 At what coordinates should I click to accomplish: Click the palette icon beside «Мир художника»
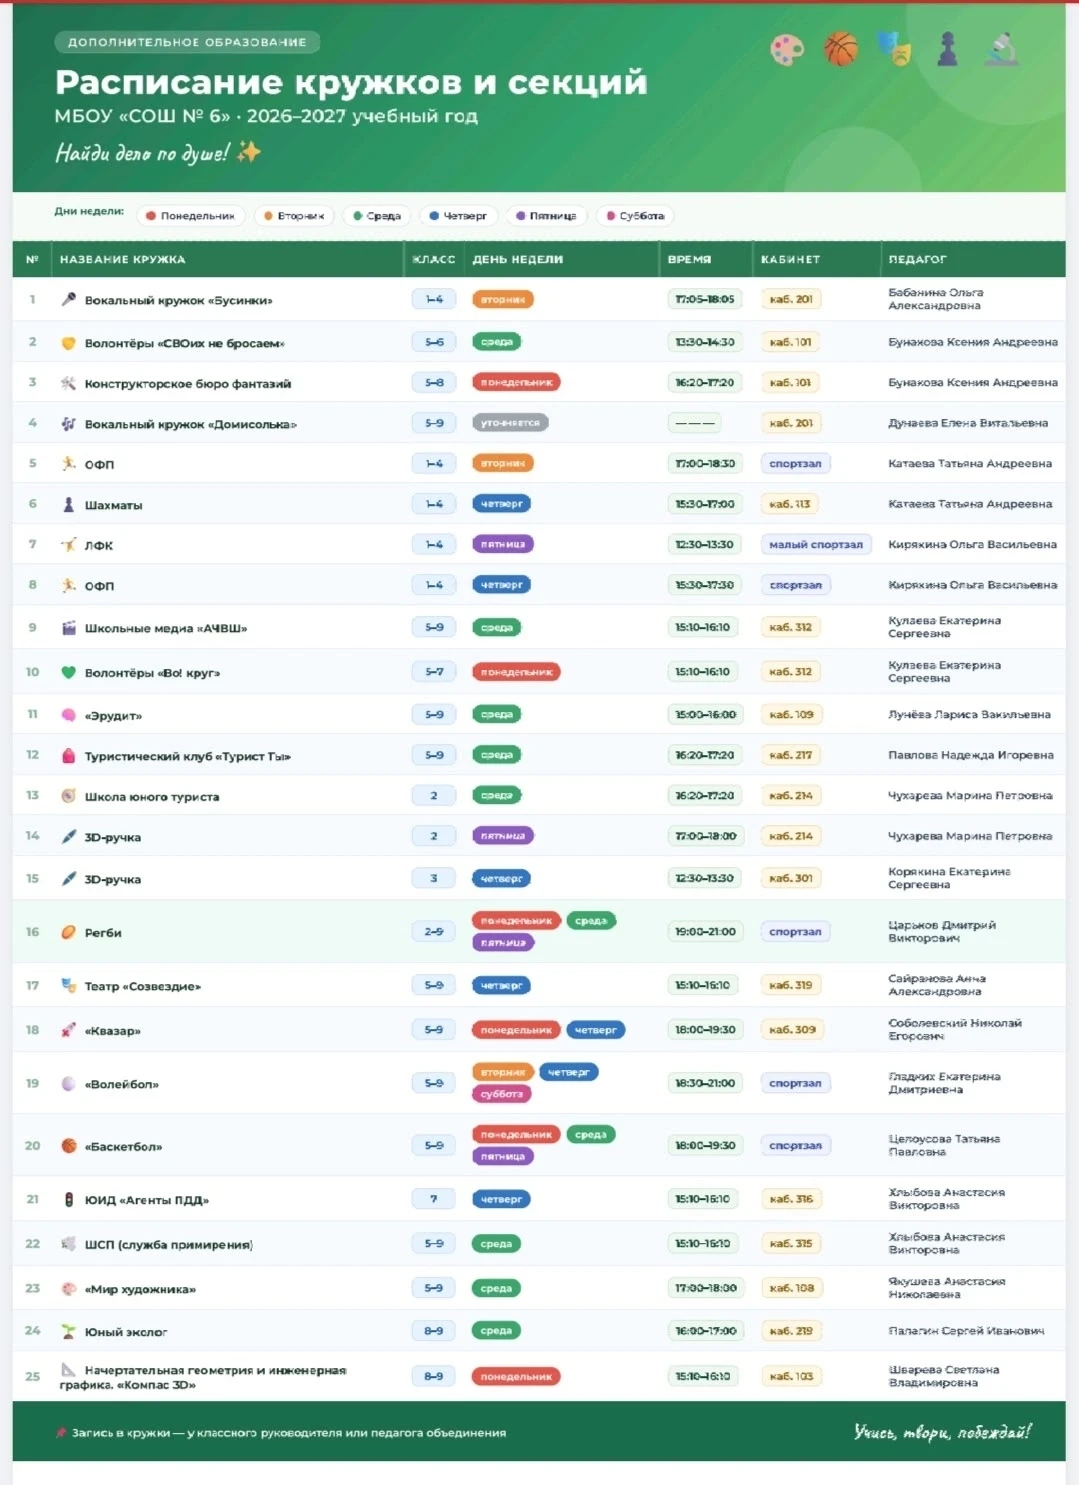(68, 1289)
